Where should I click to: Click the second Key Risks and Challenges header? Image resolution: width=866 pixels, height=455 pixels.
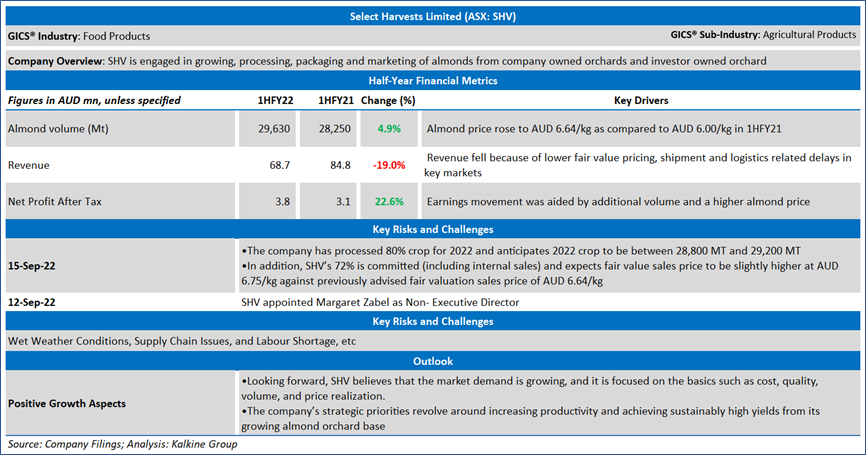click(x=432, y=321)
